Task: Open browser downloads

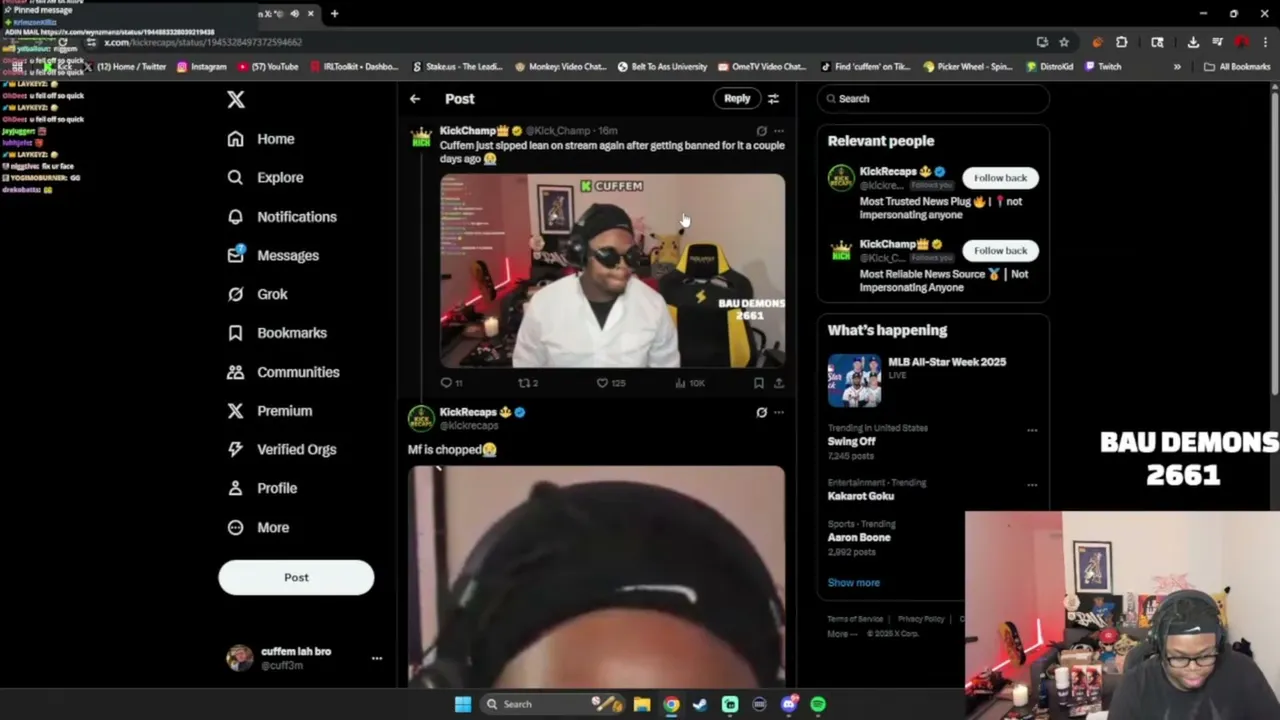Action: point(1193,42)
